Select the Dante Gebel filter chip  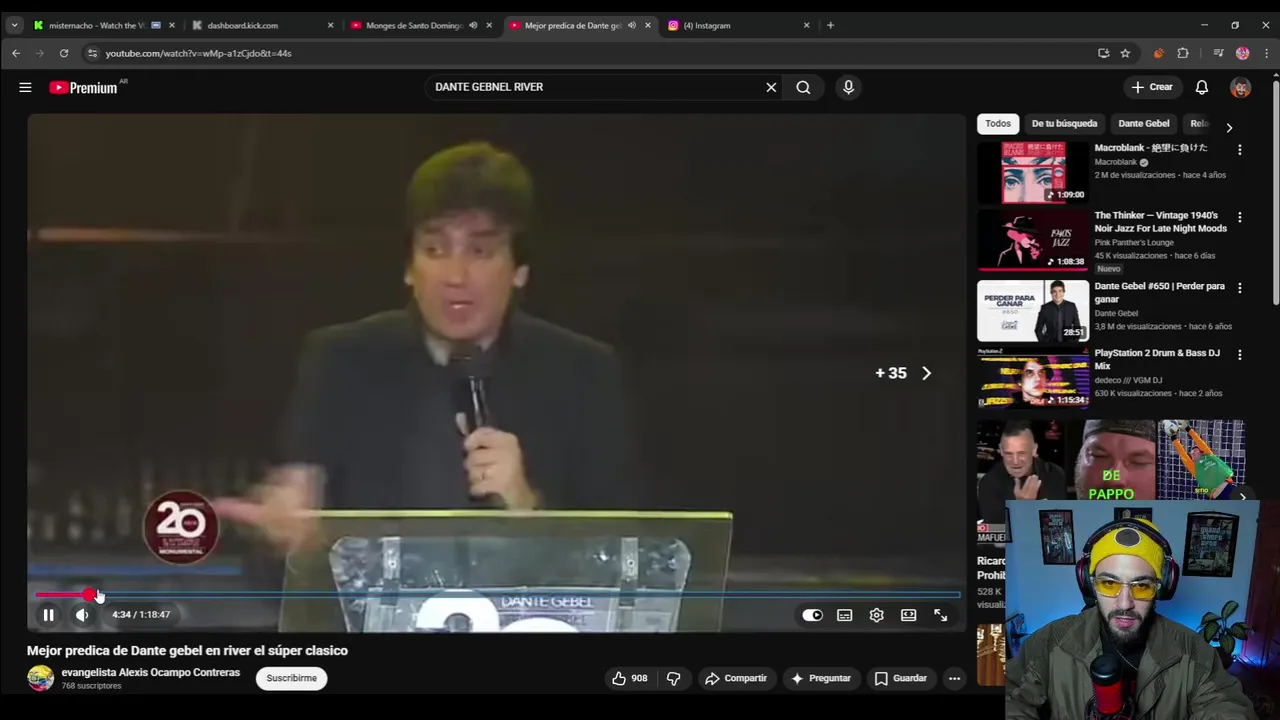1143,123
